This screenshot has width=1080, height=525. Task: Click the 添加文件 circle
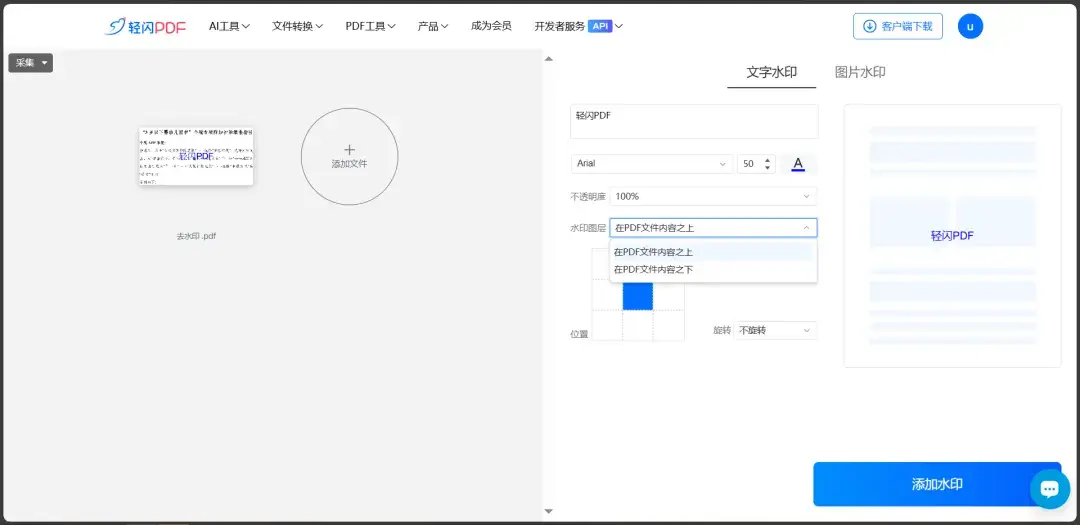point(349,156)
